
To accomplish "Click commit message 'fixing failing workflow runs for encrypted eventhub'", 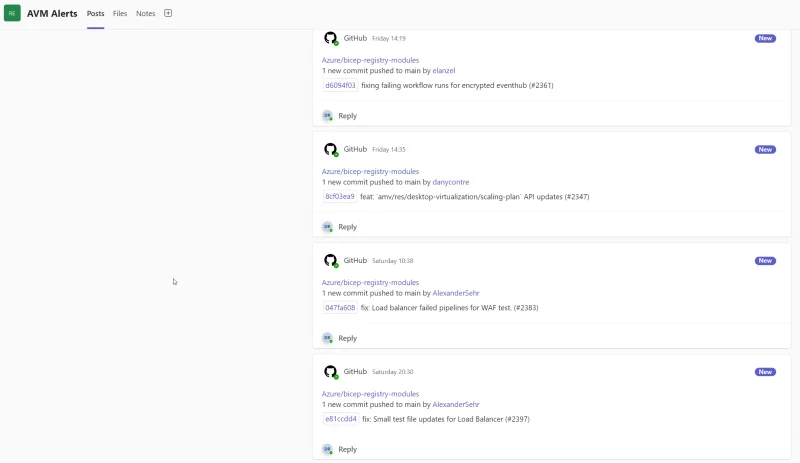I will point(457,85).
